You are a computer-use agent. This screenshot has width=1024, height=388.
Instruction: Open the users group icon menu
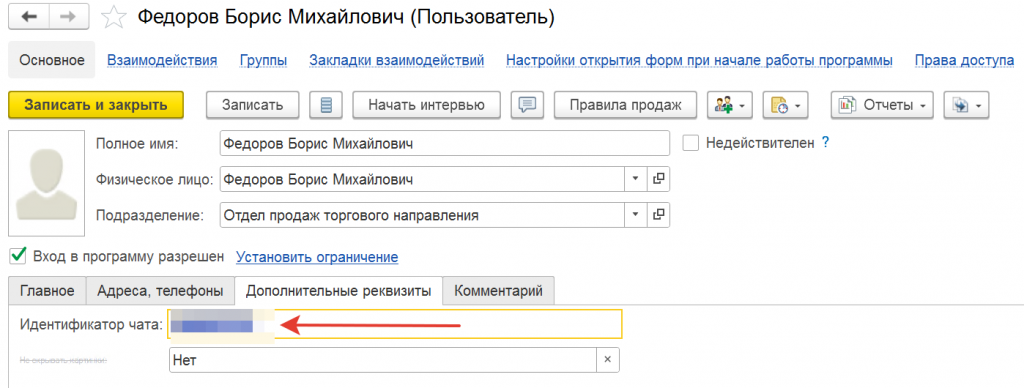pyautogui.click(x=730, y=105)
